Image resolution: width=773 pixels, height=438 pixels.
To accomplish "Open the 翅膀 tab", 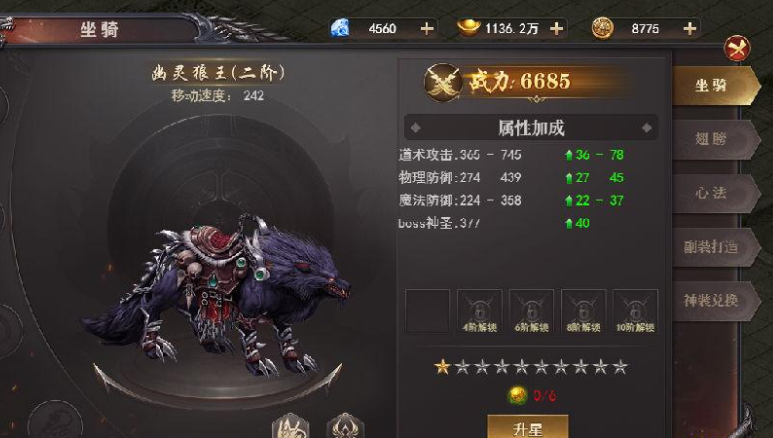I will [711, 140].
